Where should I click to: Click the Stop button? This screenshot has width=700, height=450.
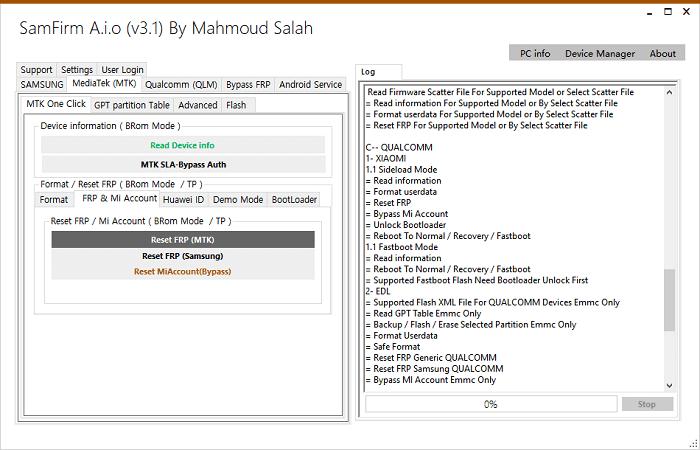[x=647, y=404]
